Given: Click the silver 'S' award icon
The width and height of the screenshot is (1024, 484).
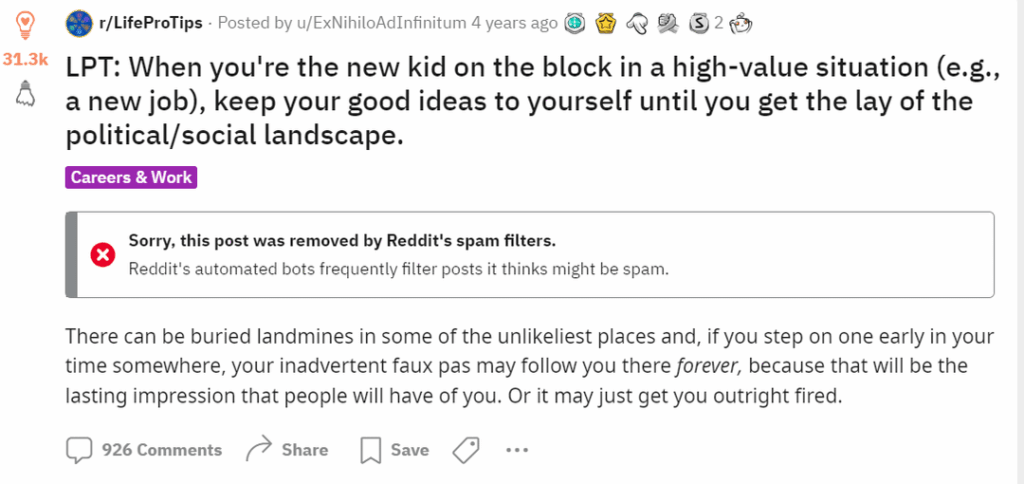Looking at the screenshot, I should tap(699, 24).
